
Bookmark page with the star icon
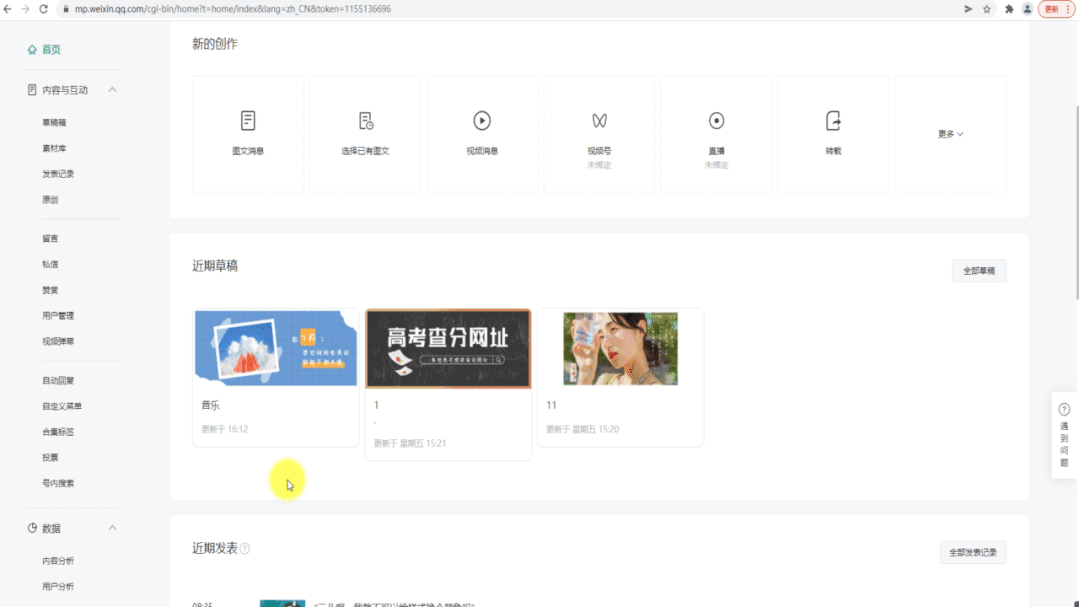(987, 9)
